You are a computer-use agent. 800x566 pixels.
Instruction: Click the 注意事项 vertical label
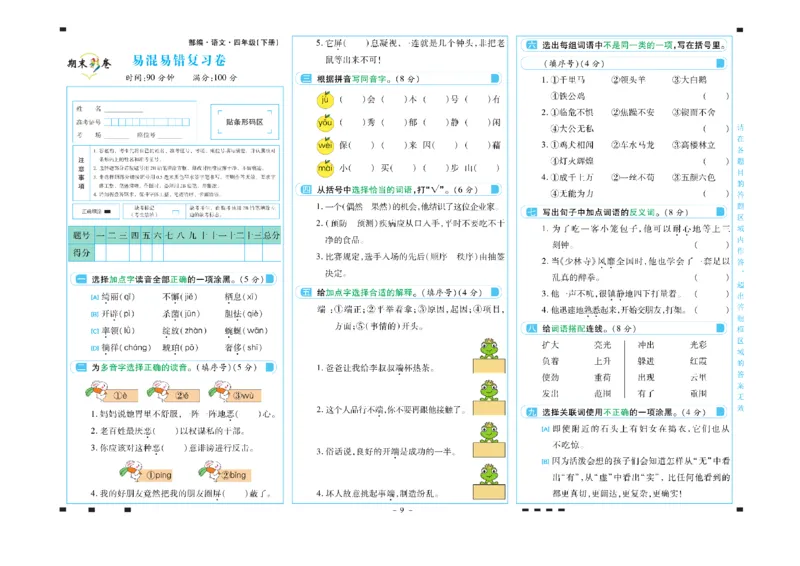pos(81,173)
